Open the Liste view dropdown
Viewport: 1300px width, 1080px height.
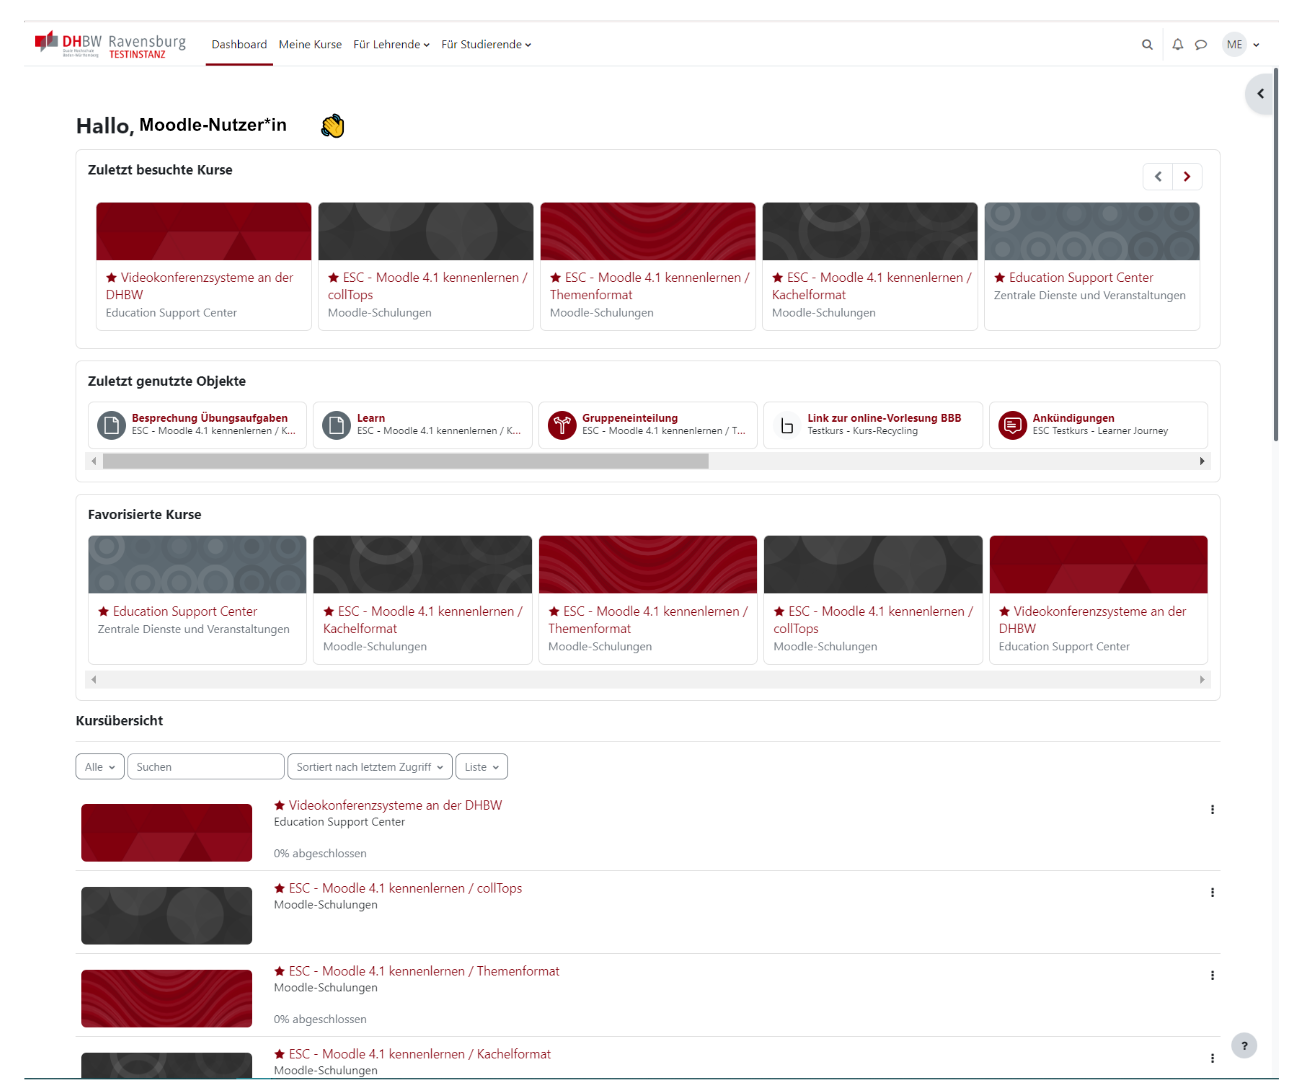[482, 767]
